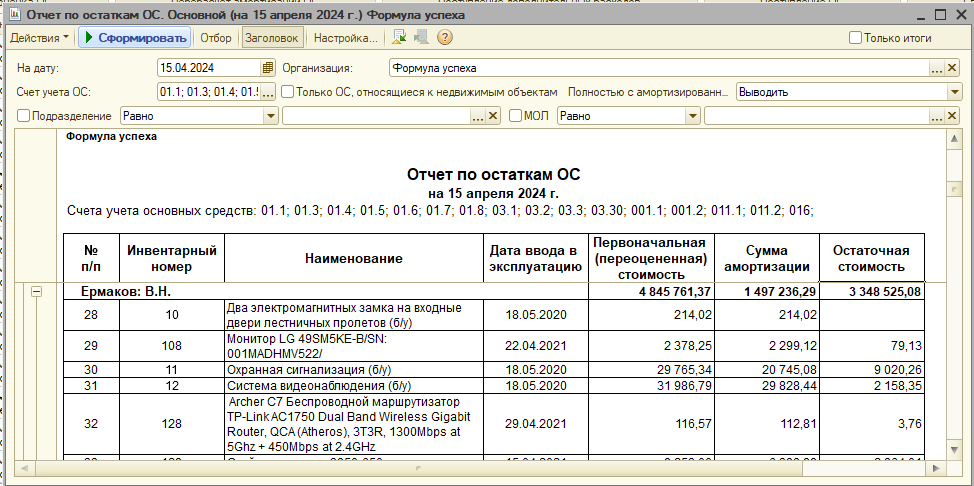Open account selection ellipsis for Счет учета ОС
This screenshot has height=486, width=974.
pyautogui.click(x=268, y=92)
